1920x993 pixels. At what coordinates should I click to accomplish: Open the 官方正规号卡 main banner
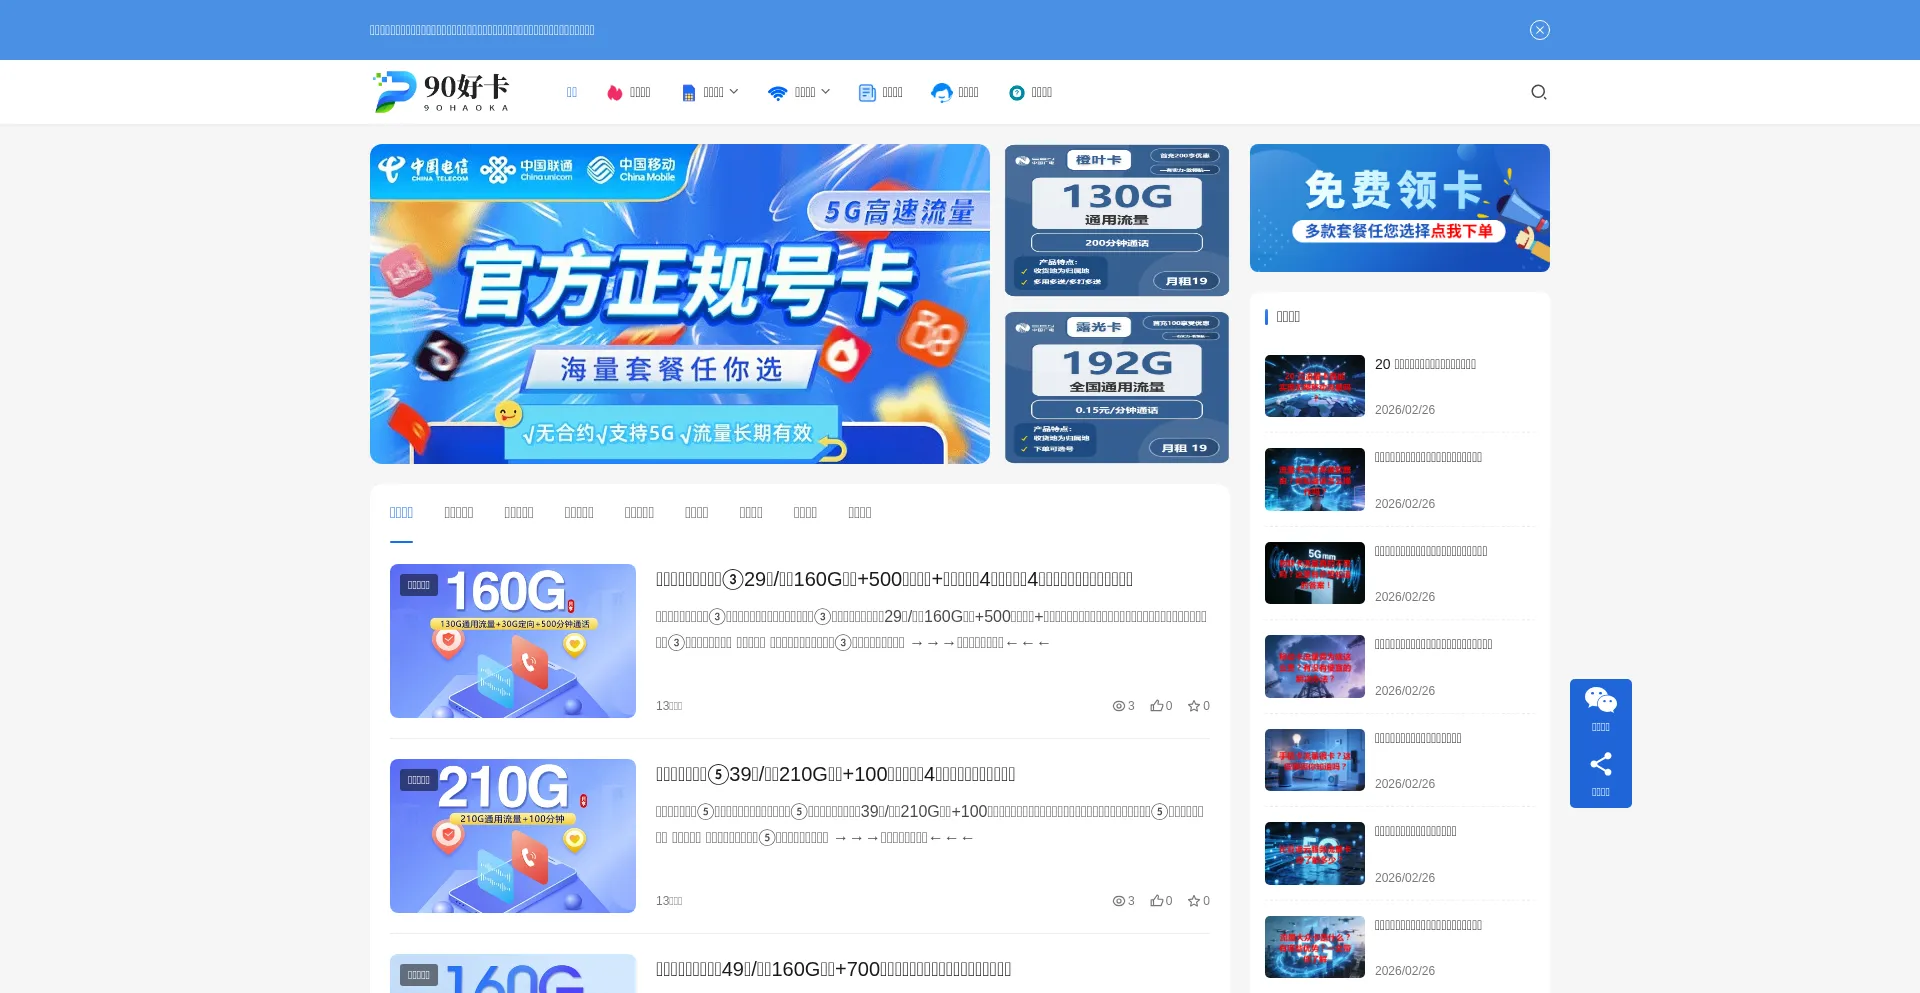click(x=680, y=304)
